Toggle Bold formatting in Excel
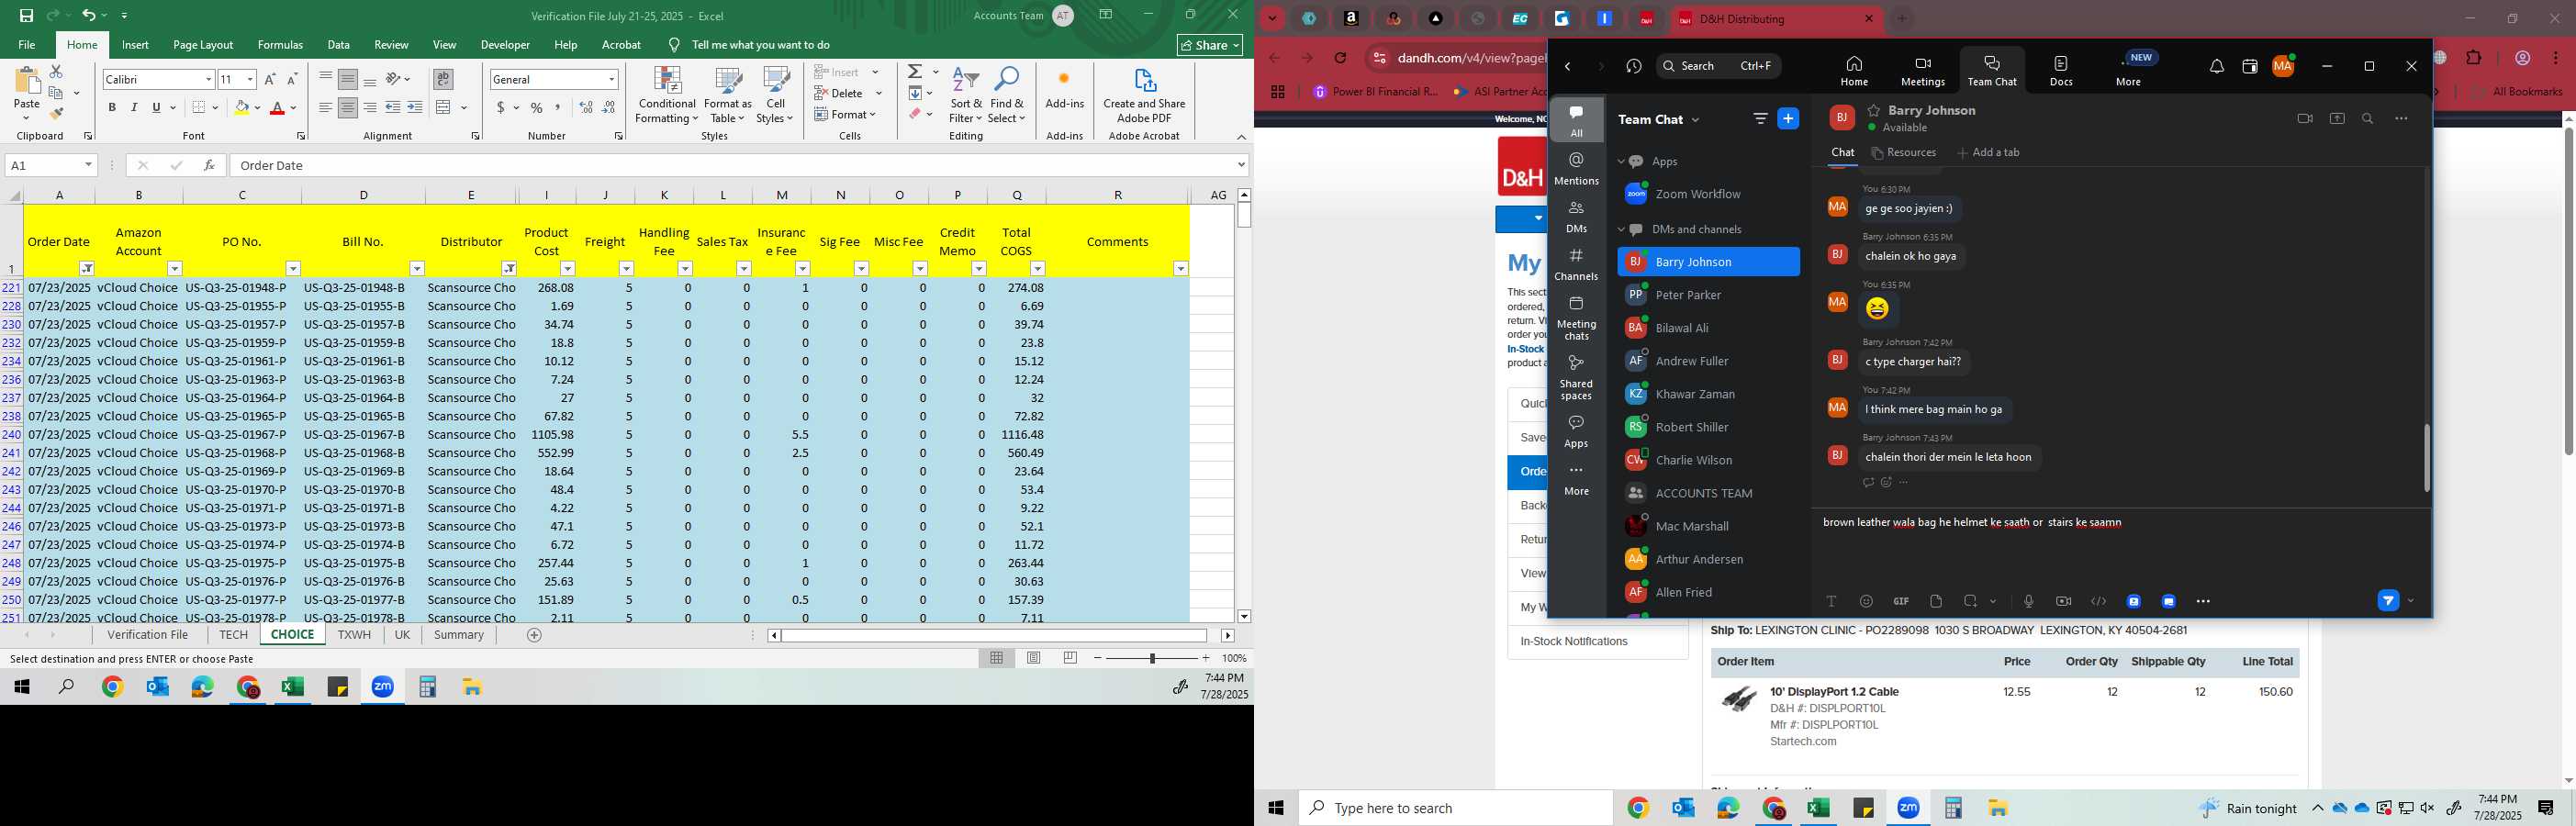 pos(112,107)
